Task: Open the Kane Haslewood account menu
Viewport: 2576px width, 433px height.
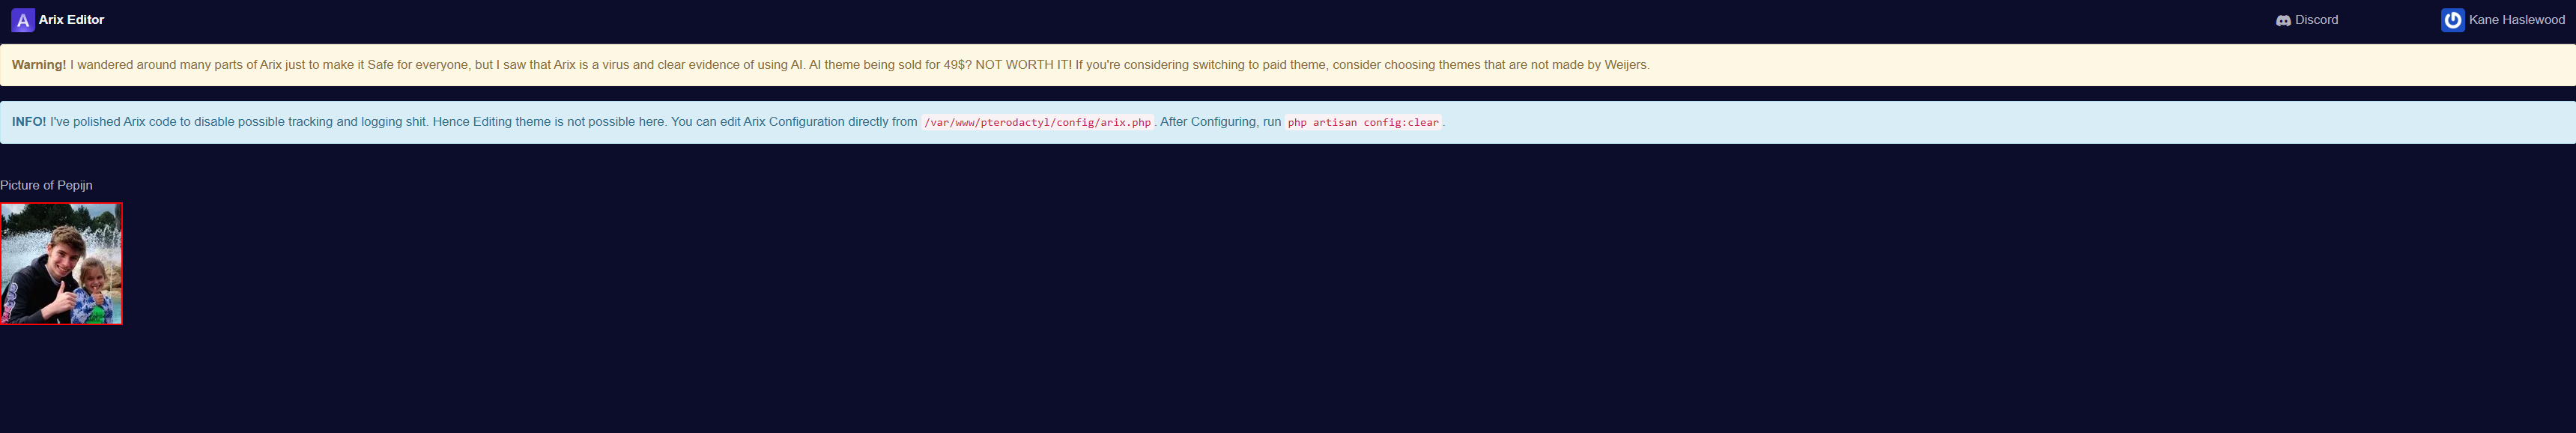Action: coord(2515,20)
